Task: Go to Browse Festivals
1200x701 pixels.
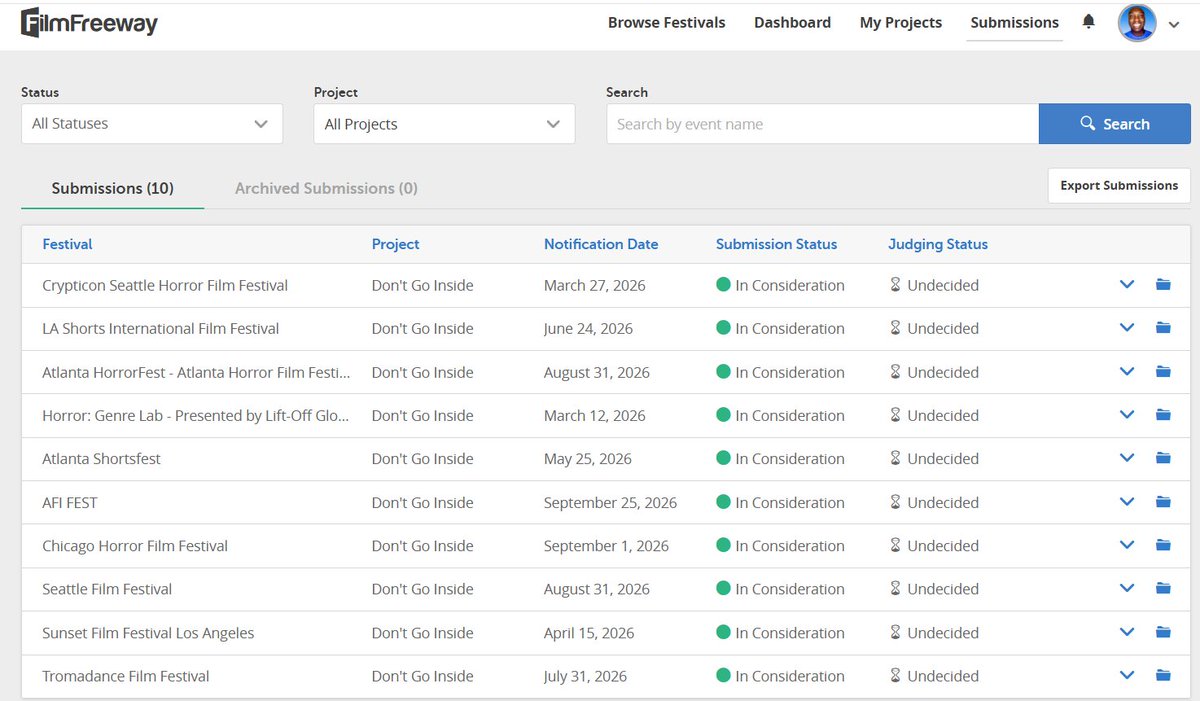Action: 667,22
